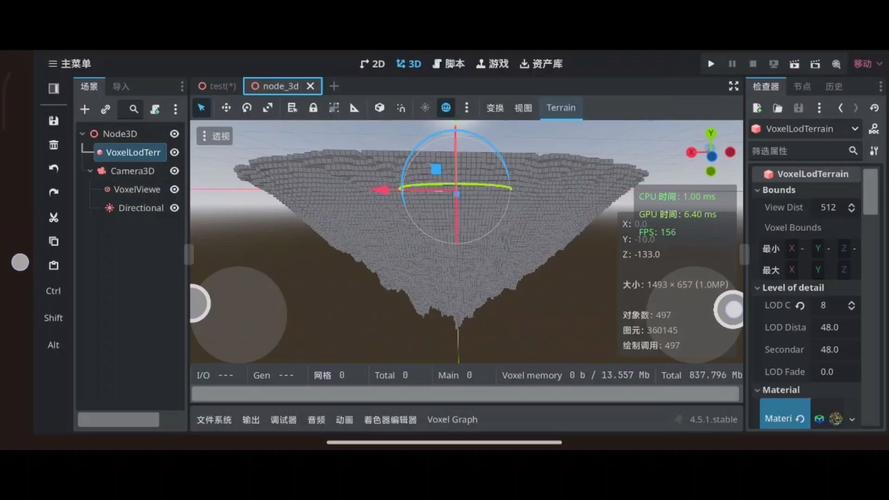Switch to the 2D workspace
889x500 pixels.
(x=372, y=64)
